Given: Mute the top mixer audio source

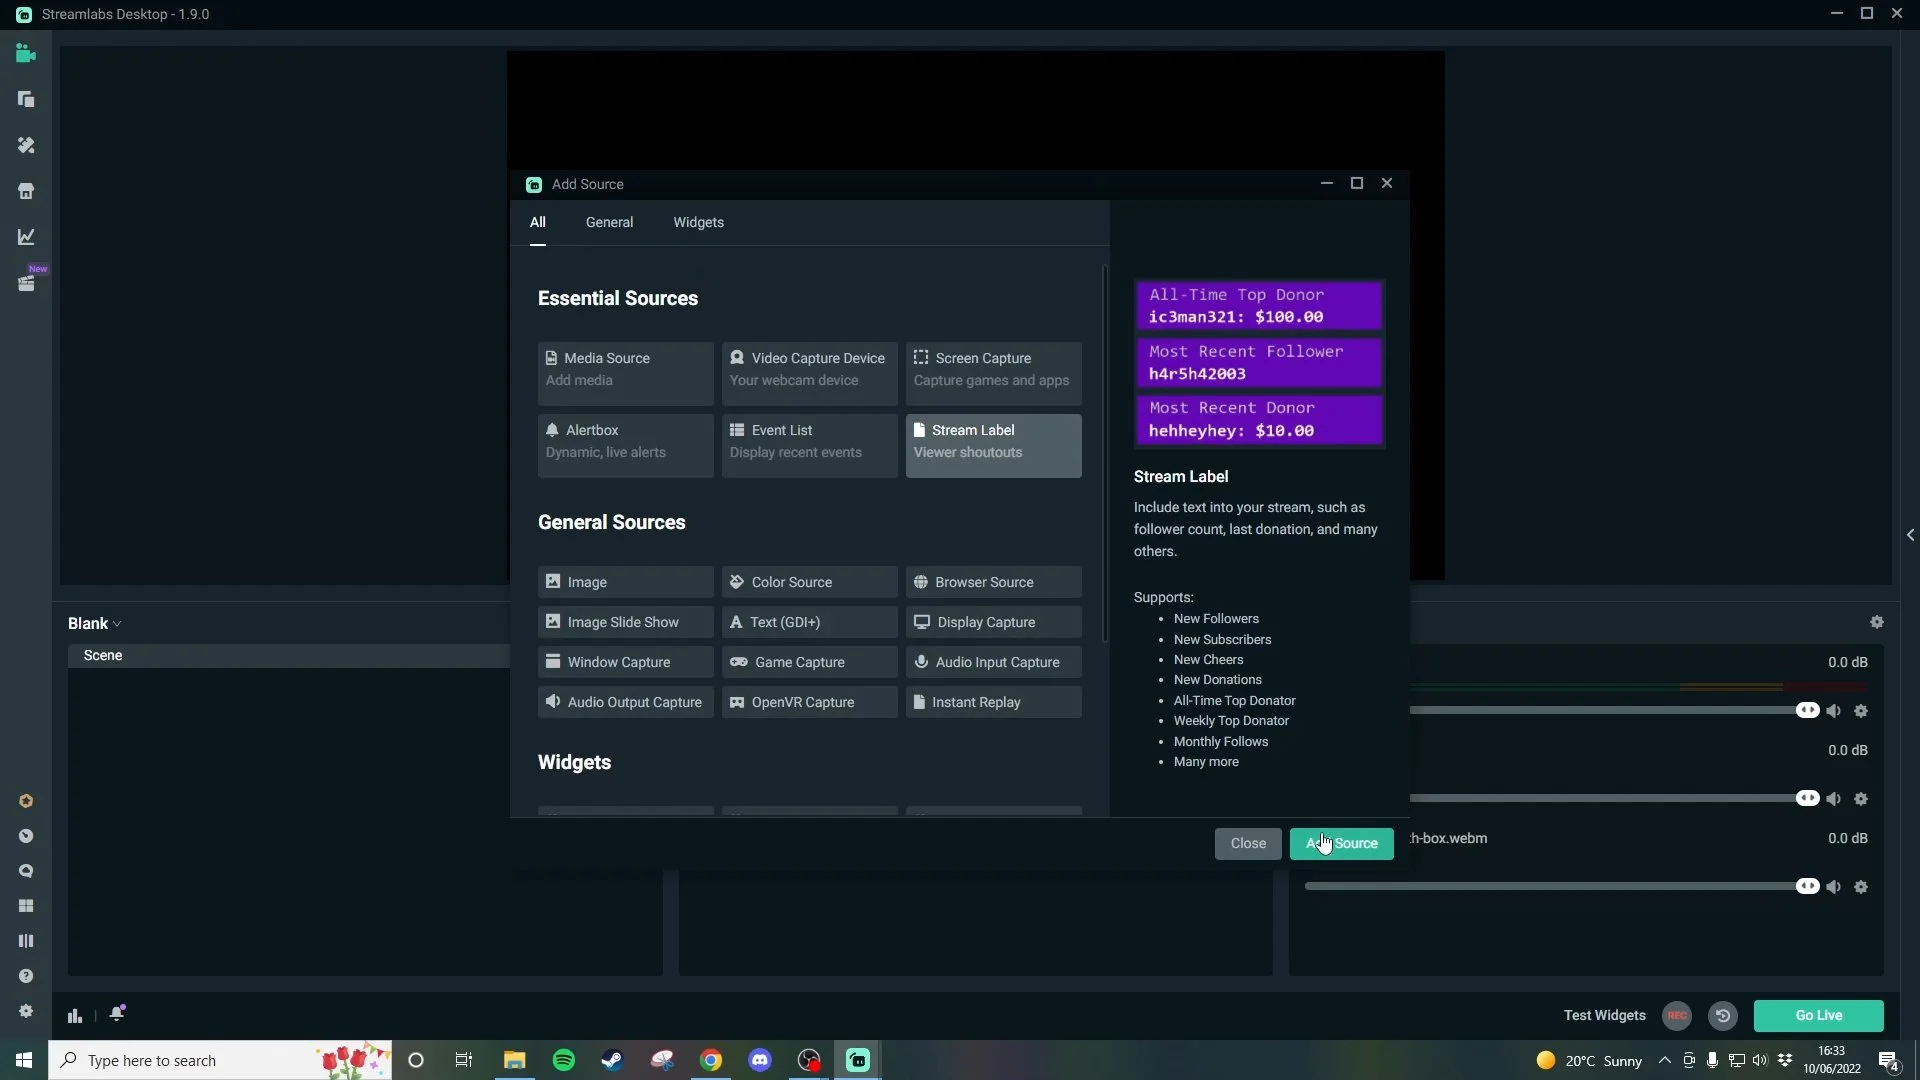Looking at the screenshot, I should click(x=1833, y=711).
